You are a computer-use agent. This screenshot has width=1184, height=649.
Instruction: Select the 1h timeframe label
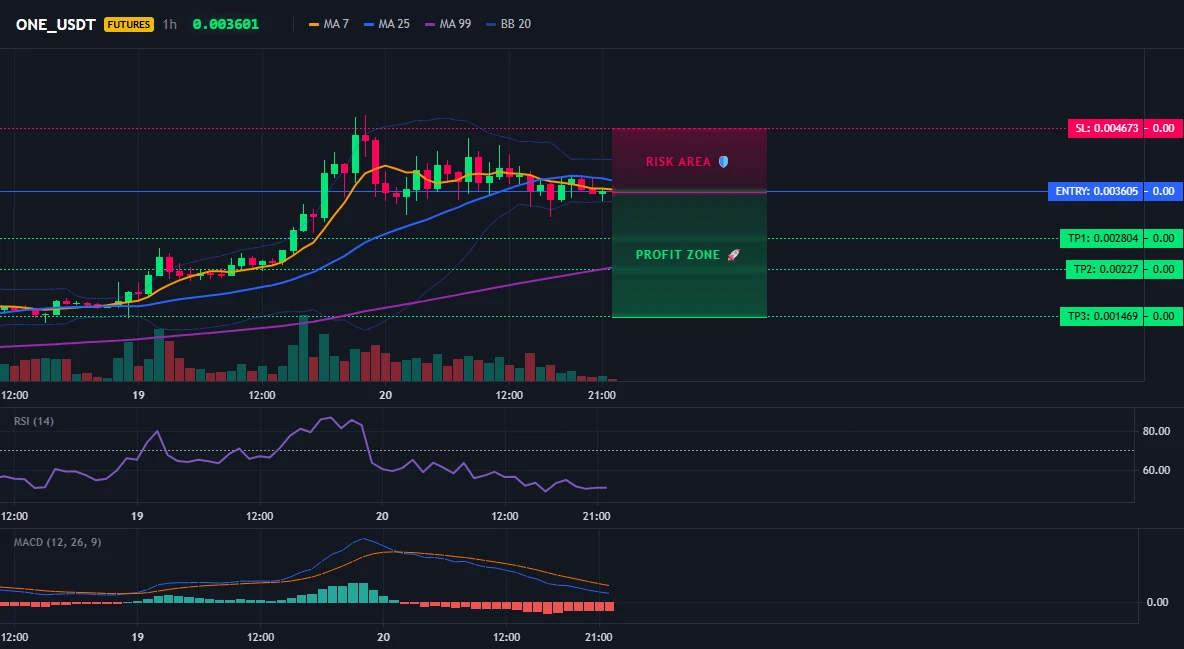pyautogui.click(x=170, y=24)
